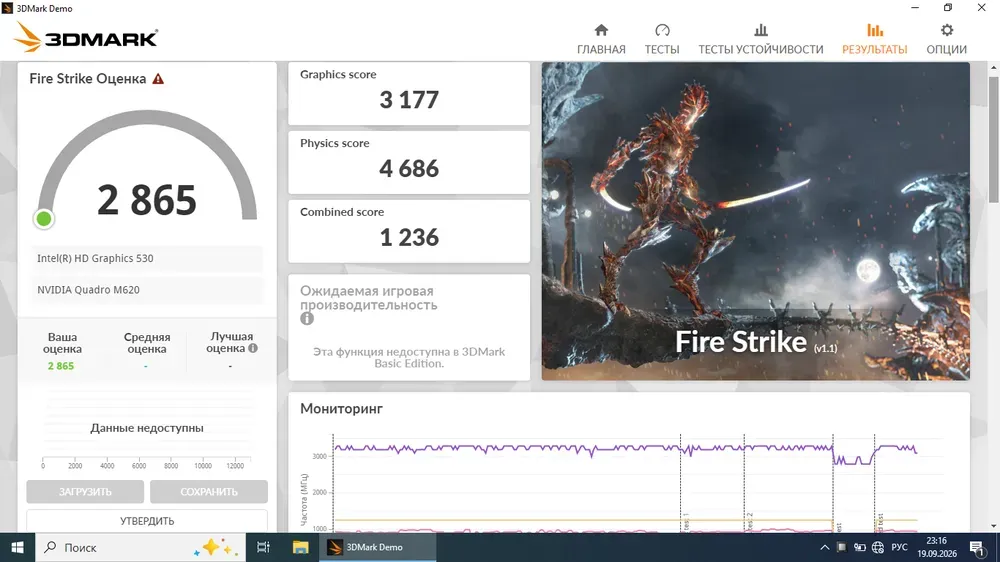Click info icon next to Лучшая оценка

pyautogui.click(x=253, y=349)
